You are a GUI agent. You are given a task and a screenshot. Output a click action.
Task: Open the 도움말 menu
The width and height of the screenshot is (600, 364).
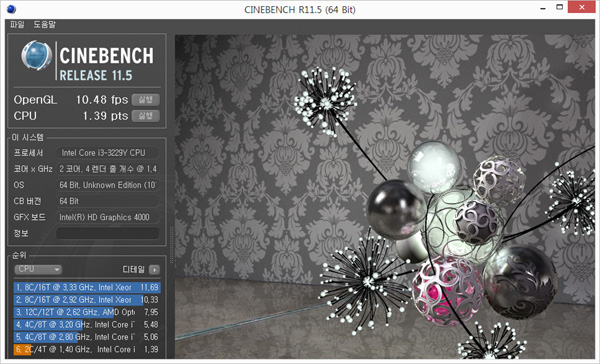point(44,25)
